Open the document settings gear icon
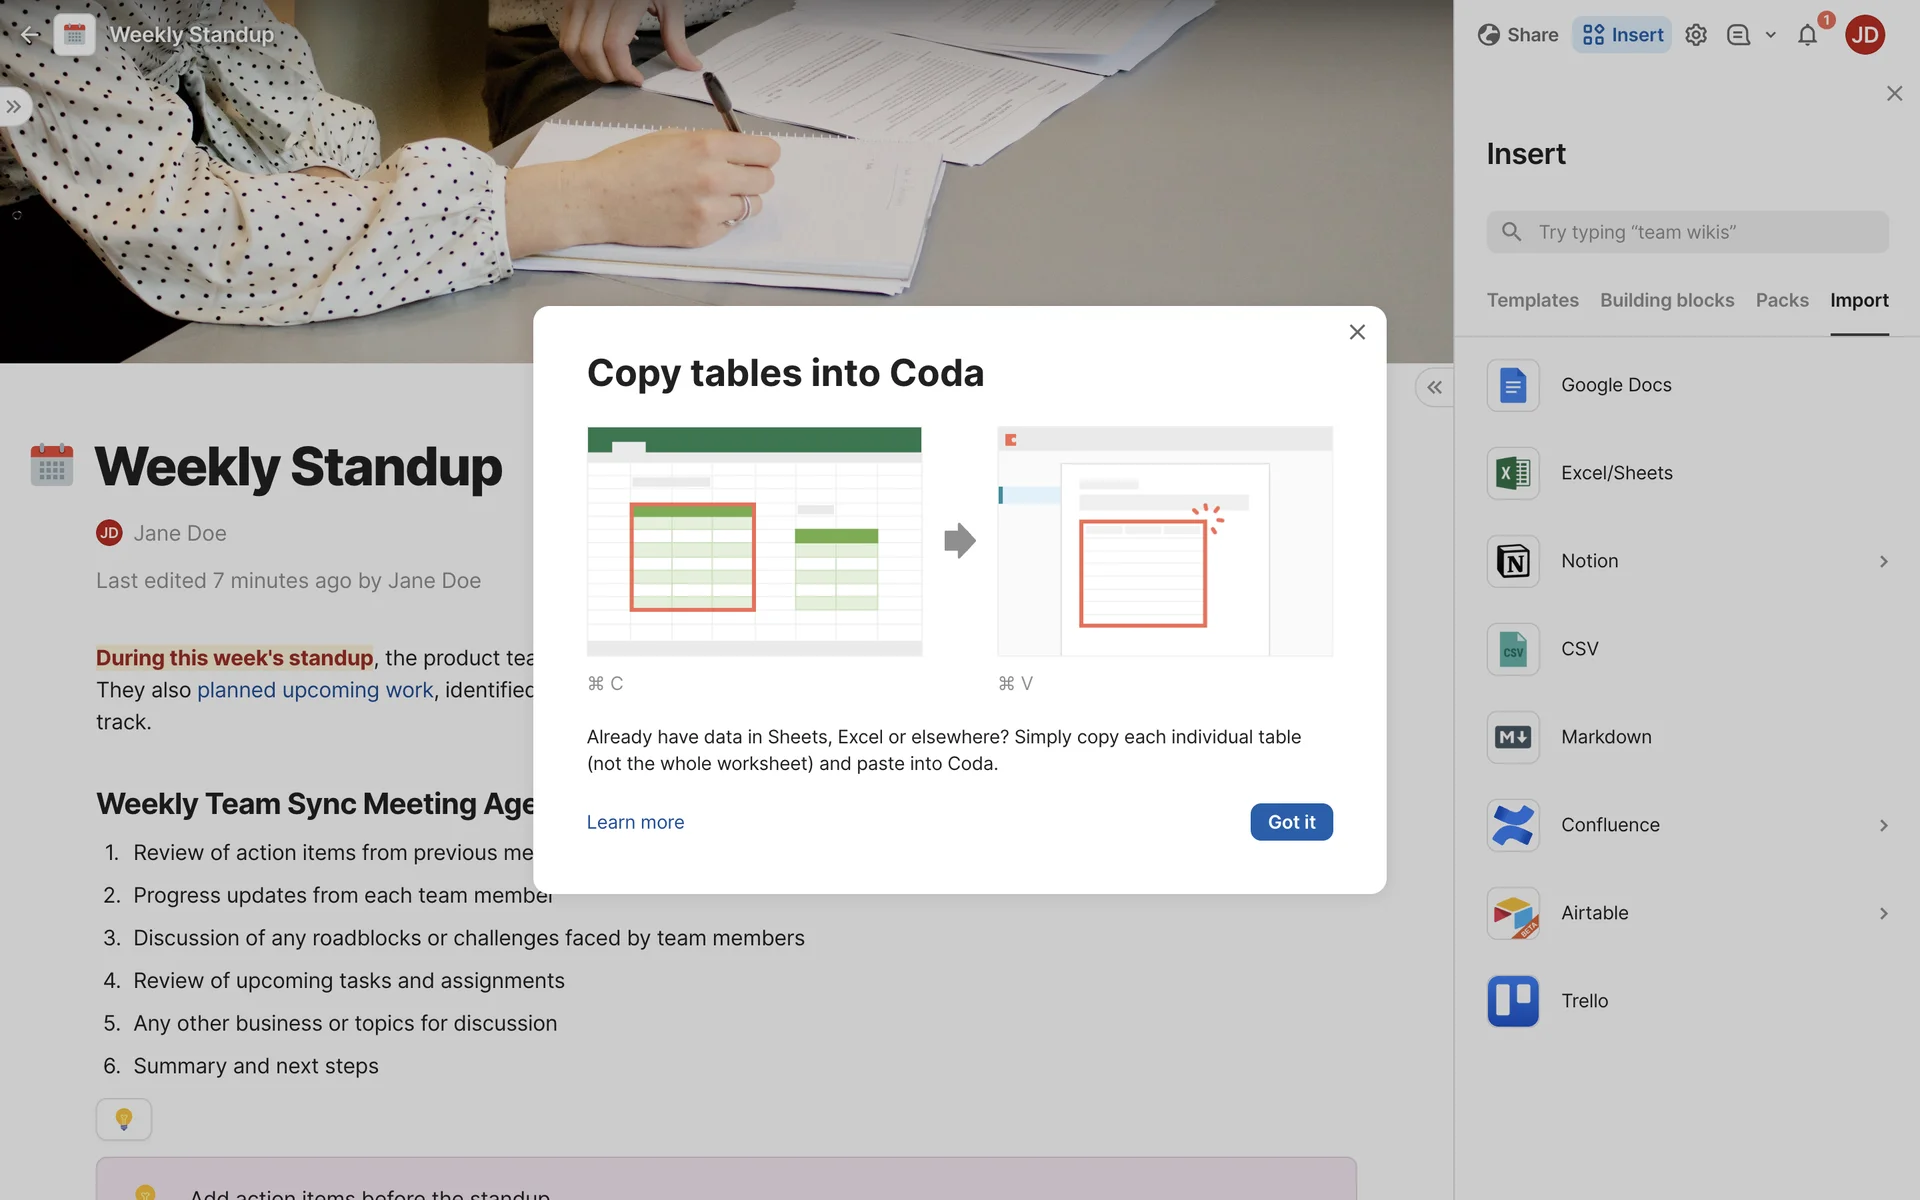1920x1200 pixels. pyautogui.click(x=1695, y=35)
